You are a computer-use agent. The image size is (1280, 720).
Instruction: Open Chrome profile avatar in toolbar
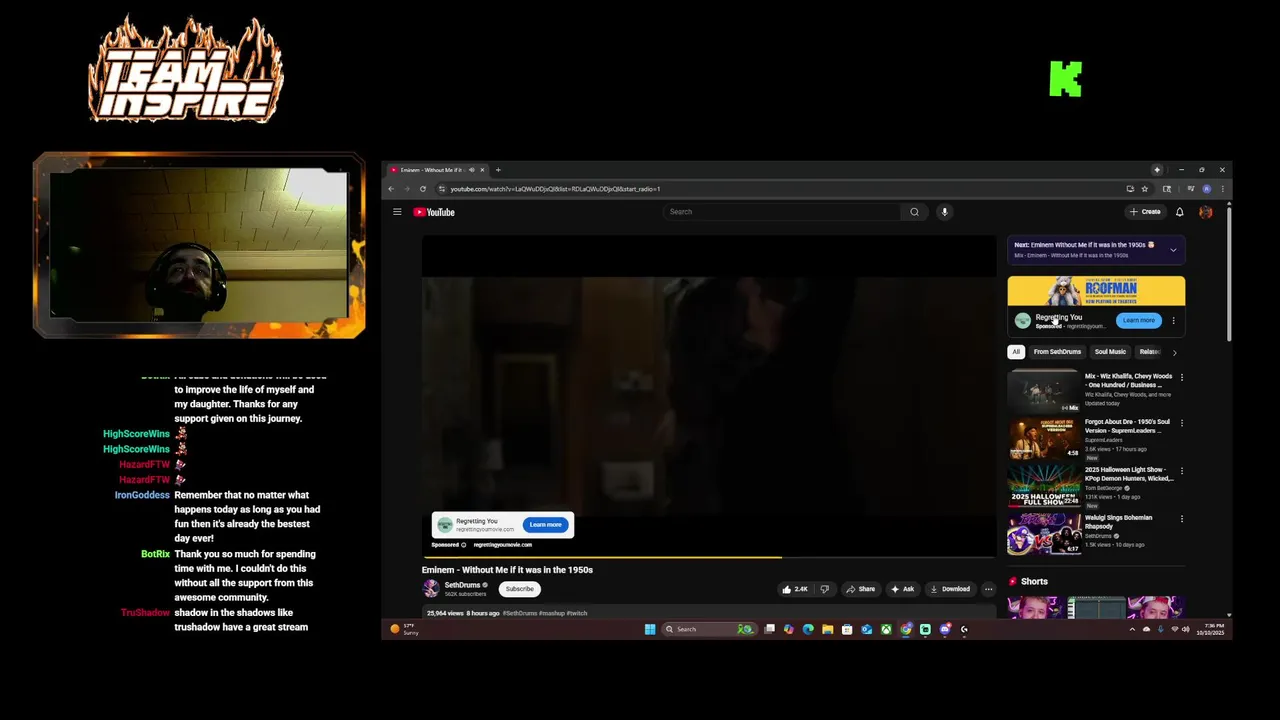coord(1207,189)
